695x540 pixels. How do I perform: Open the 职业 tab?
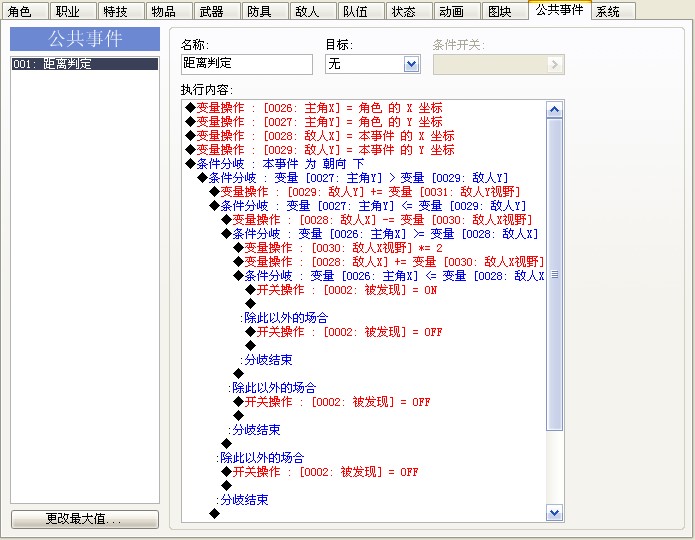tap(73, 11)
